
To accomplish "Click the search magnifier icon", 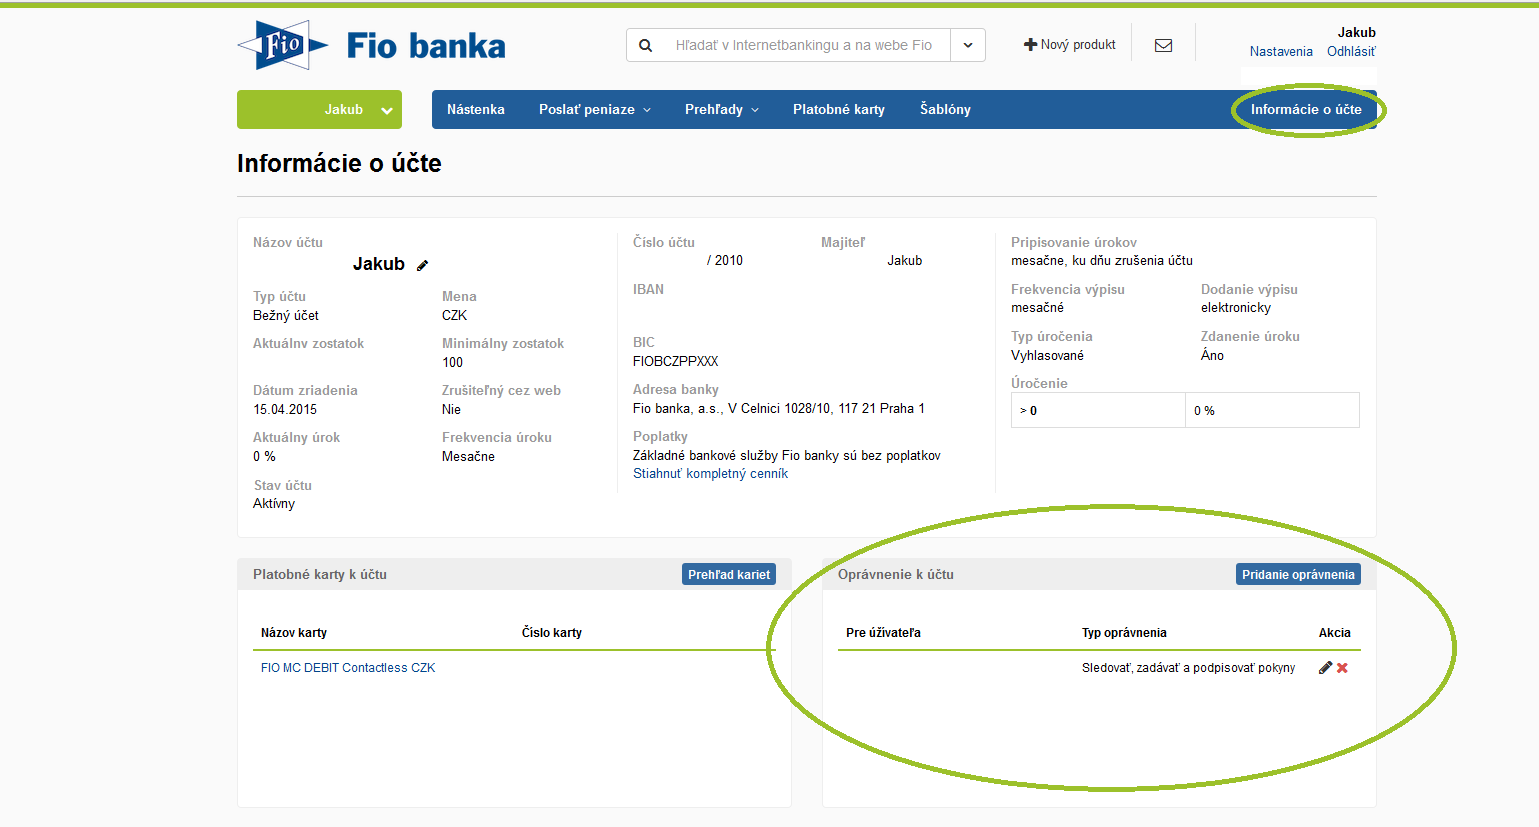I will point(646,45).
